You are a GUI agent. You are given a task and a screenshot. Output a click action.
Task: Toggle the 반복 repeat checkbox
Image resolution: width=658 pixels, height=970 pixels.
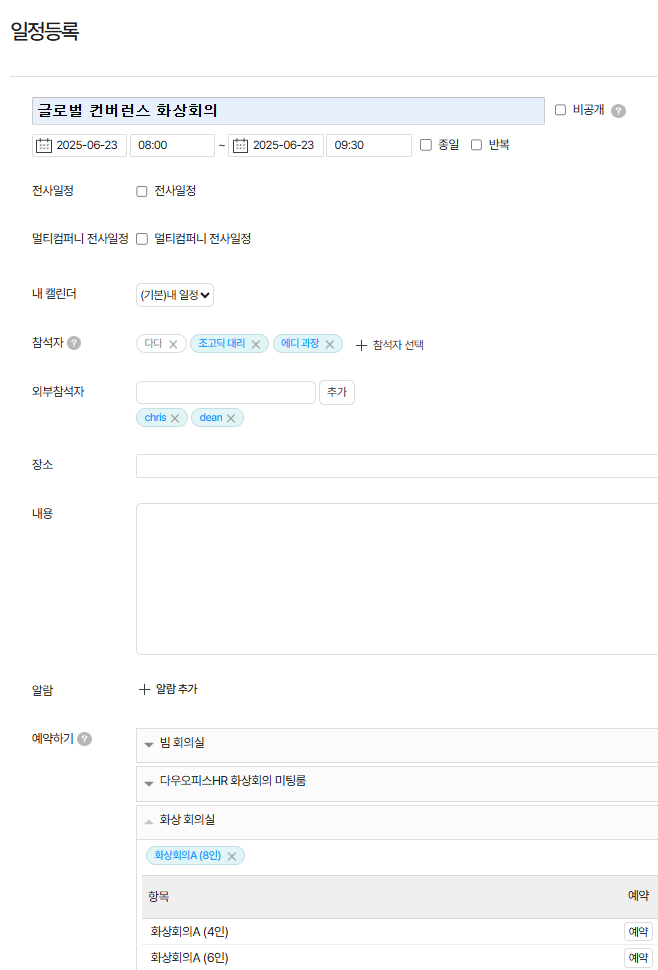click(477, 145)
